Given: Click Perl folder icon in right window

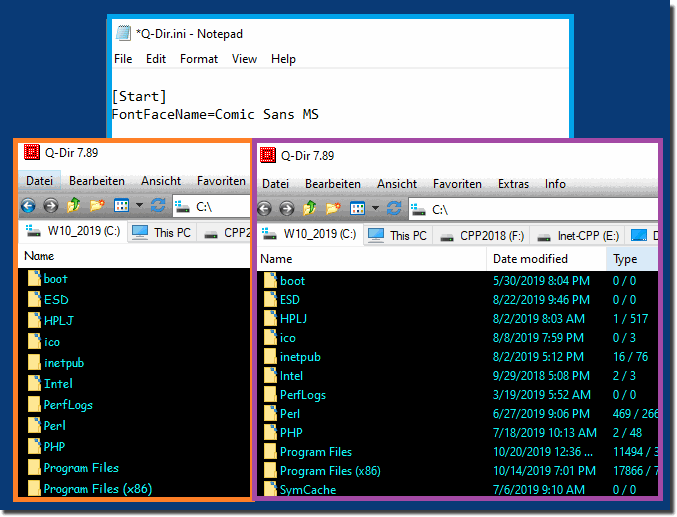Looking at the screenshot, I should coord(270,413).
